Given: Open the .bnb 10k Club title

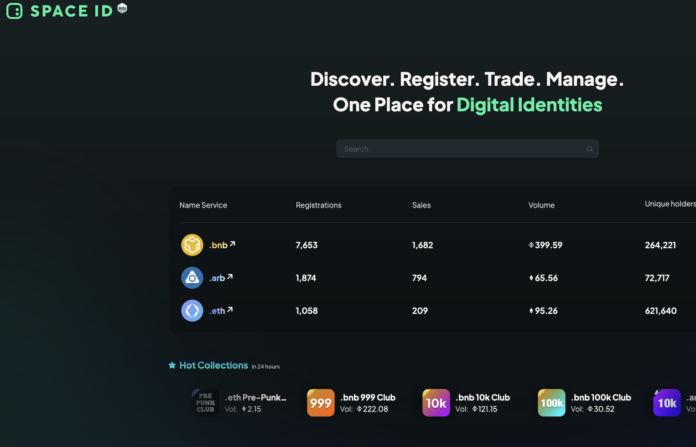Looking at the screenshot, I should [483, 397].
